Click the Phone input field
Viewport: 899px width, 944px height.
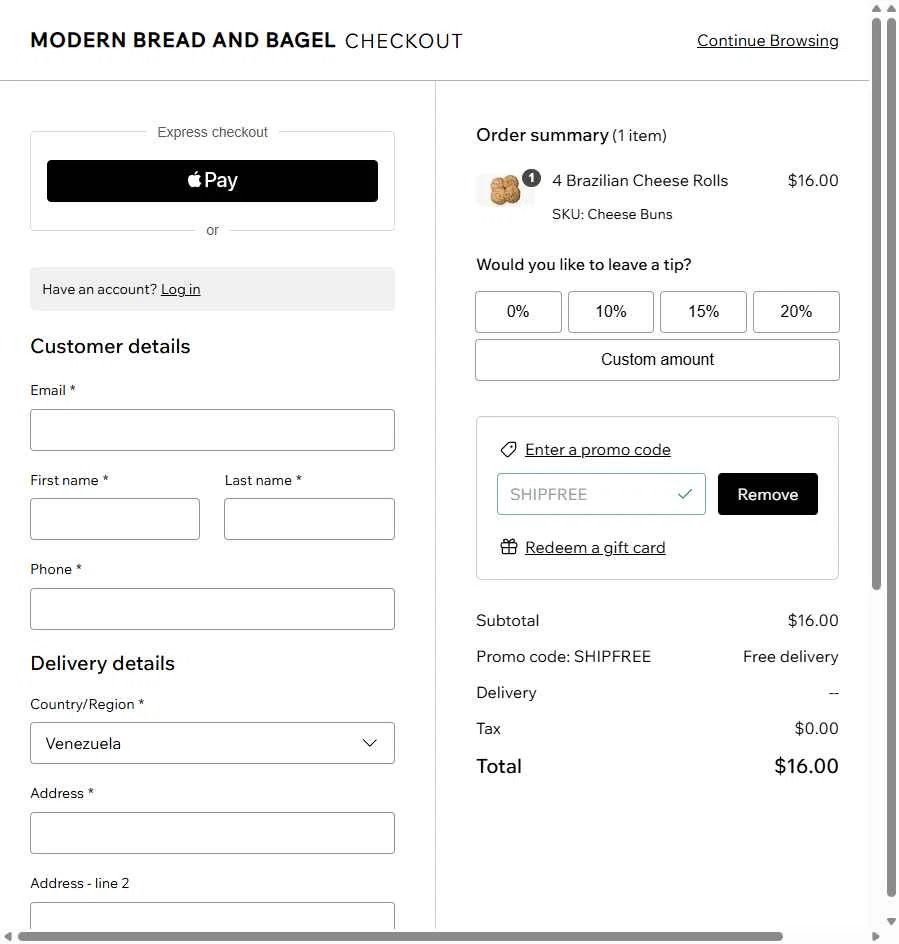pos(211,608)
